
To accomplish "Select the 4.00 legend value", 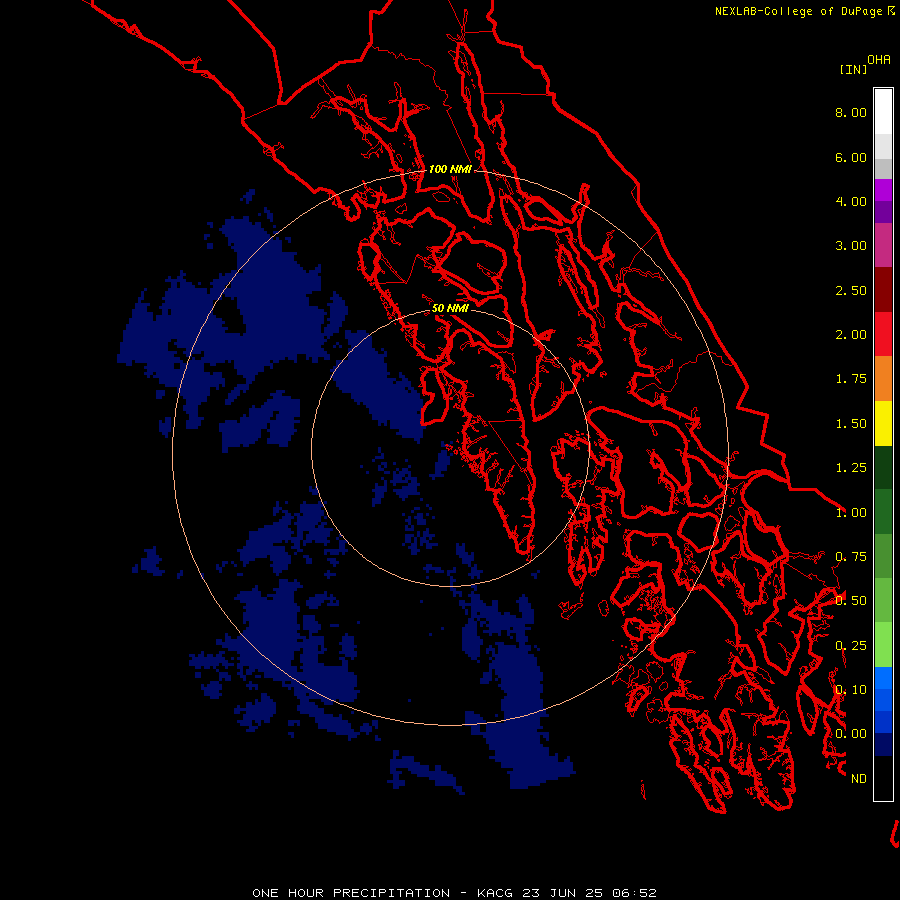I will coord(851,201).
